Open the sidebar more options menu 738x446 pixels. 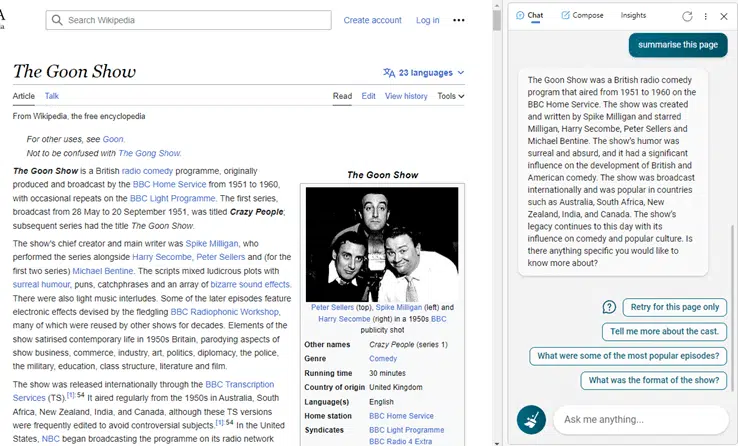point(706,16)
